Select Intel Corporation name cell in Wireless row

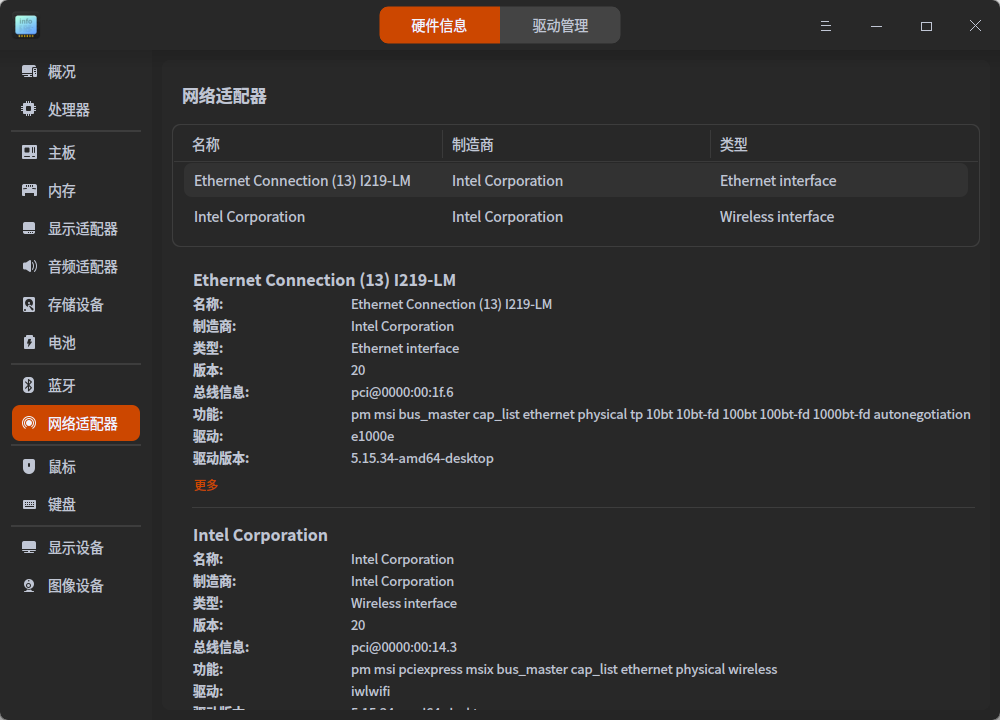pos(249,217)
